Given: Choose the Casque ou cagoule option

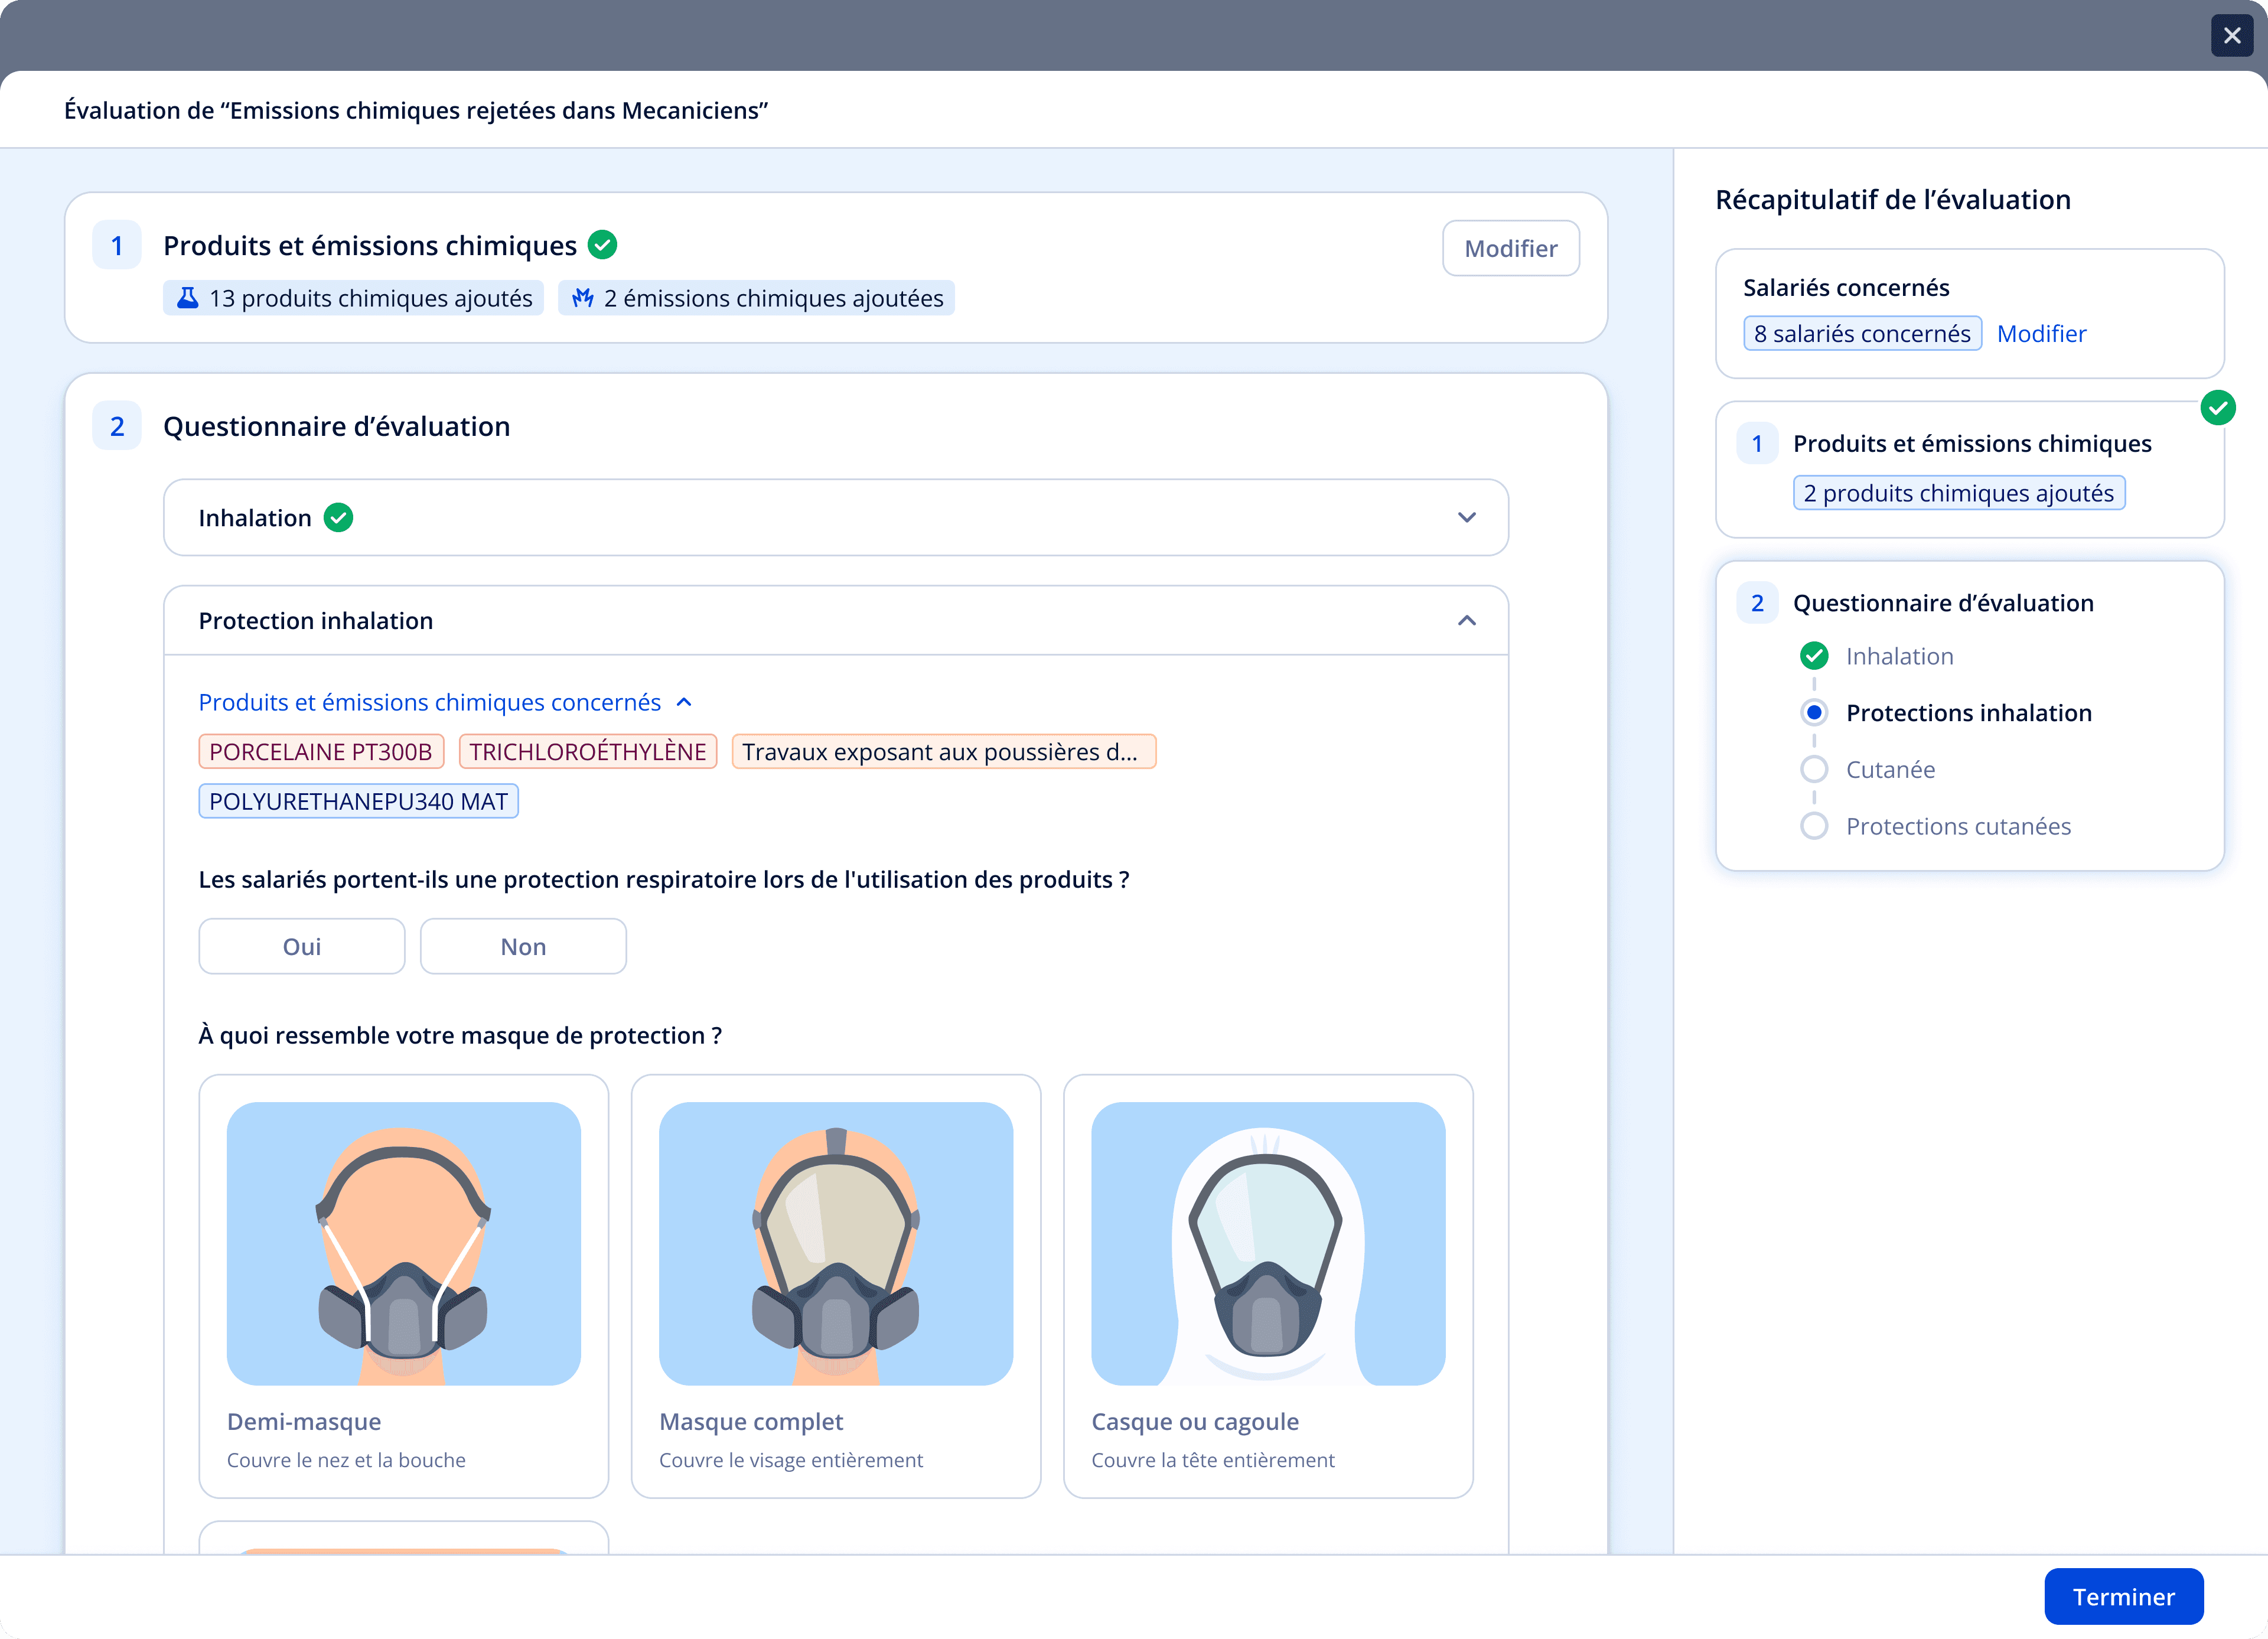Looking at the screenshot, I should [x=1267, y=1285].
